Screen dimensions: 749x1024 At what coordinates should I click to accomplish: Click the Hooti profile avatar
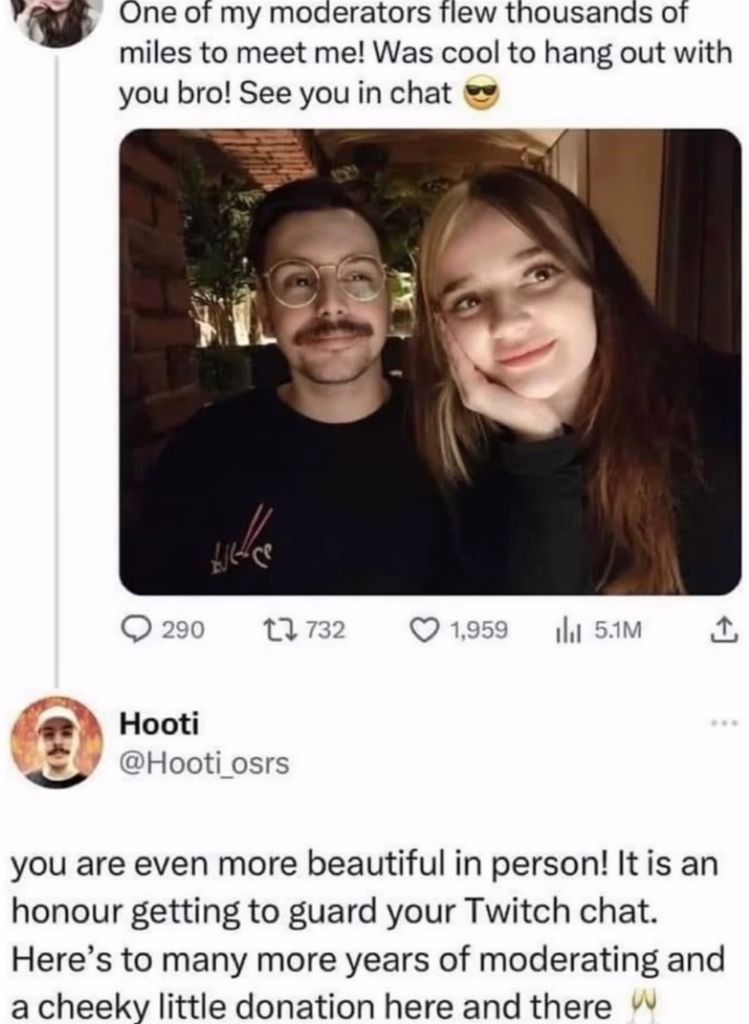click(57, 742)
